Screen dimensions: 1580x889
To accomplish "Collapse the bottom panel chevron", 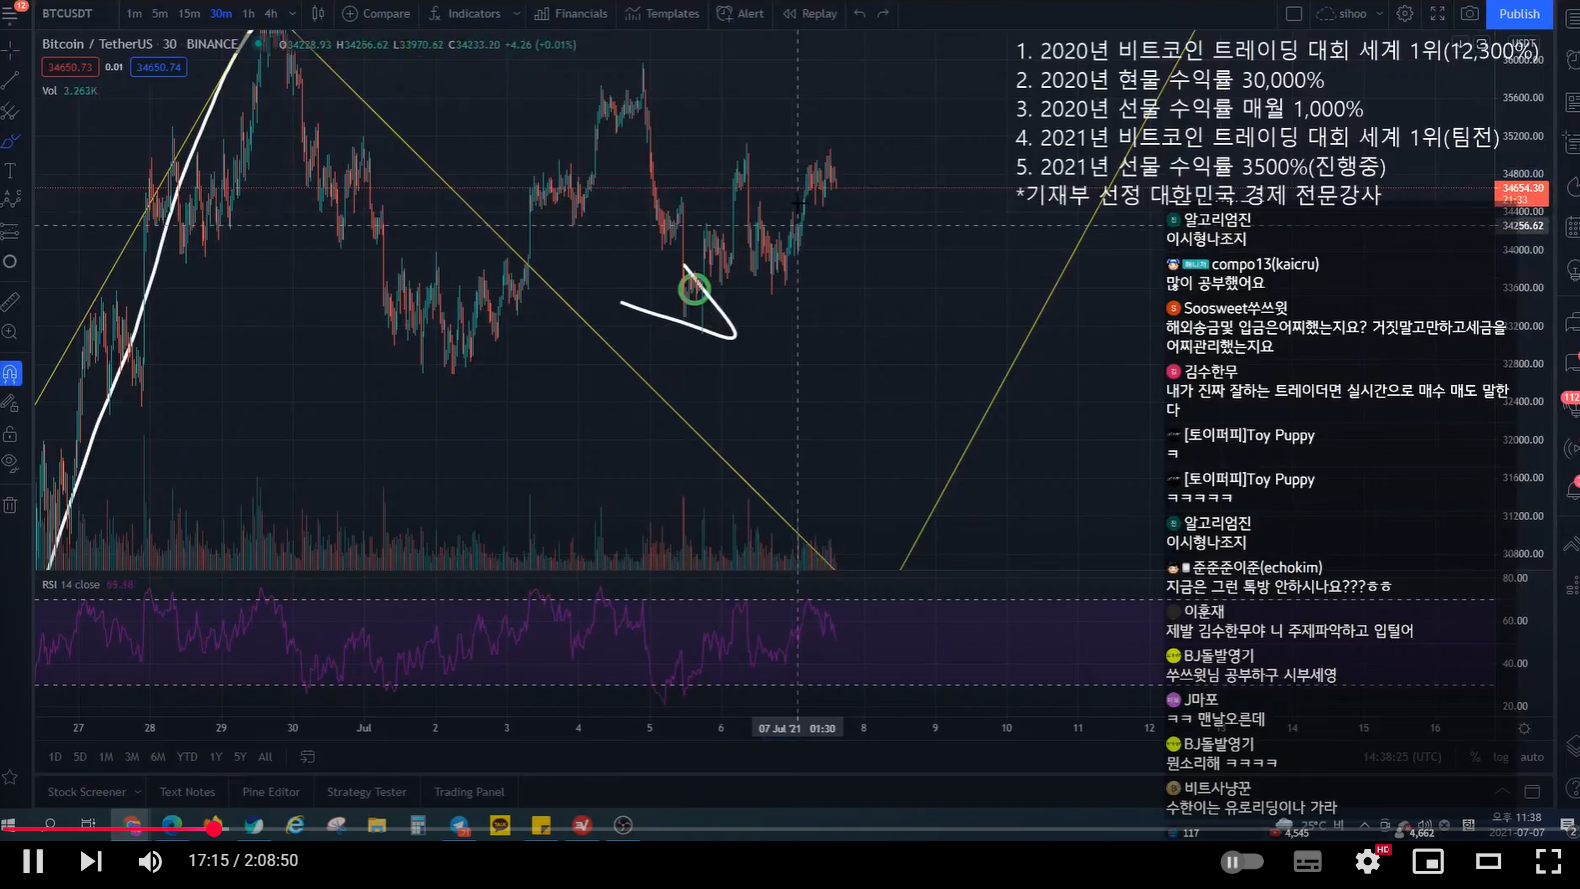I will (1502, 792).
